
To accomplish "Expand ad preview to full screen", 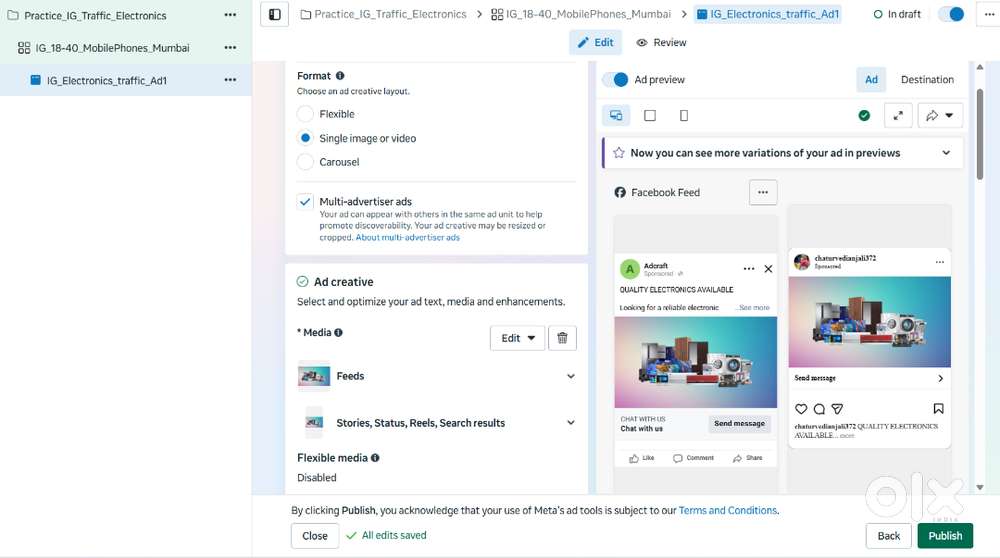I will point(898,116).
